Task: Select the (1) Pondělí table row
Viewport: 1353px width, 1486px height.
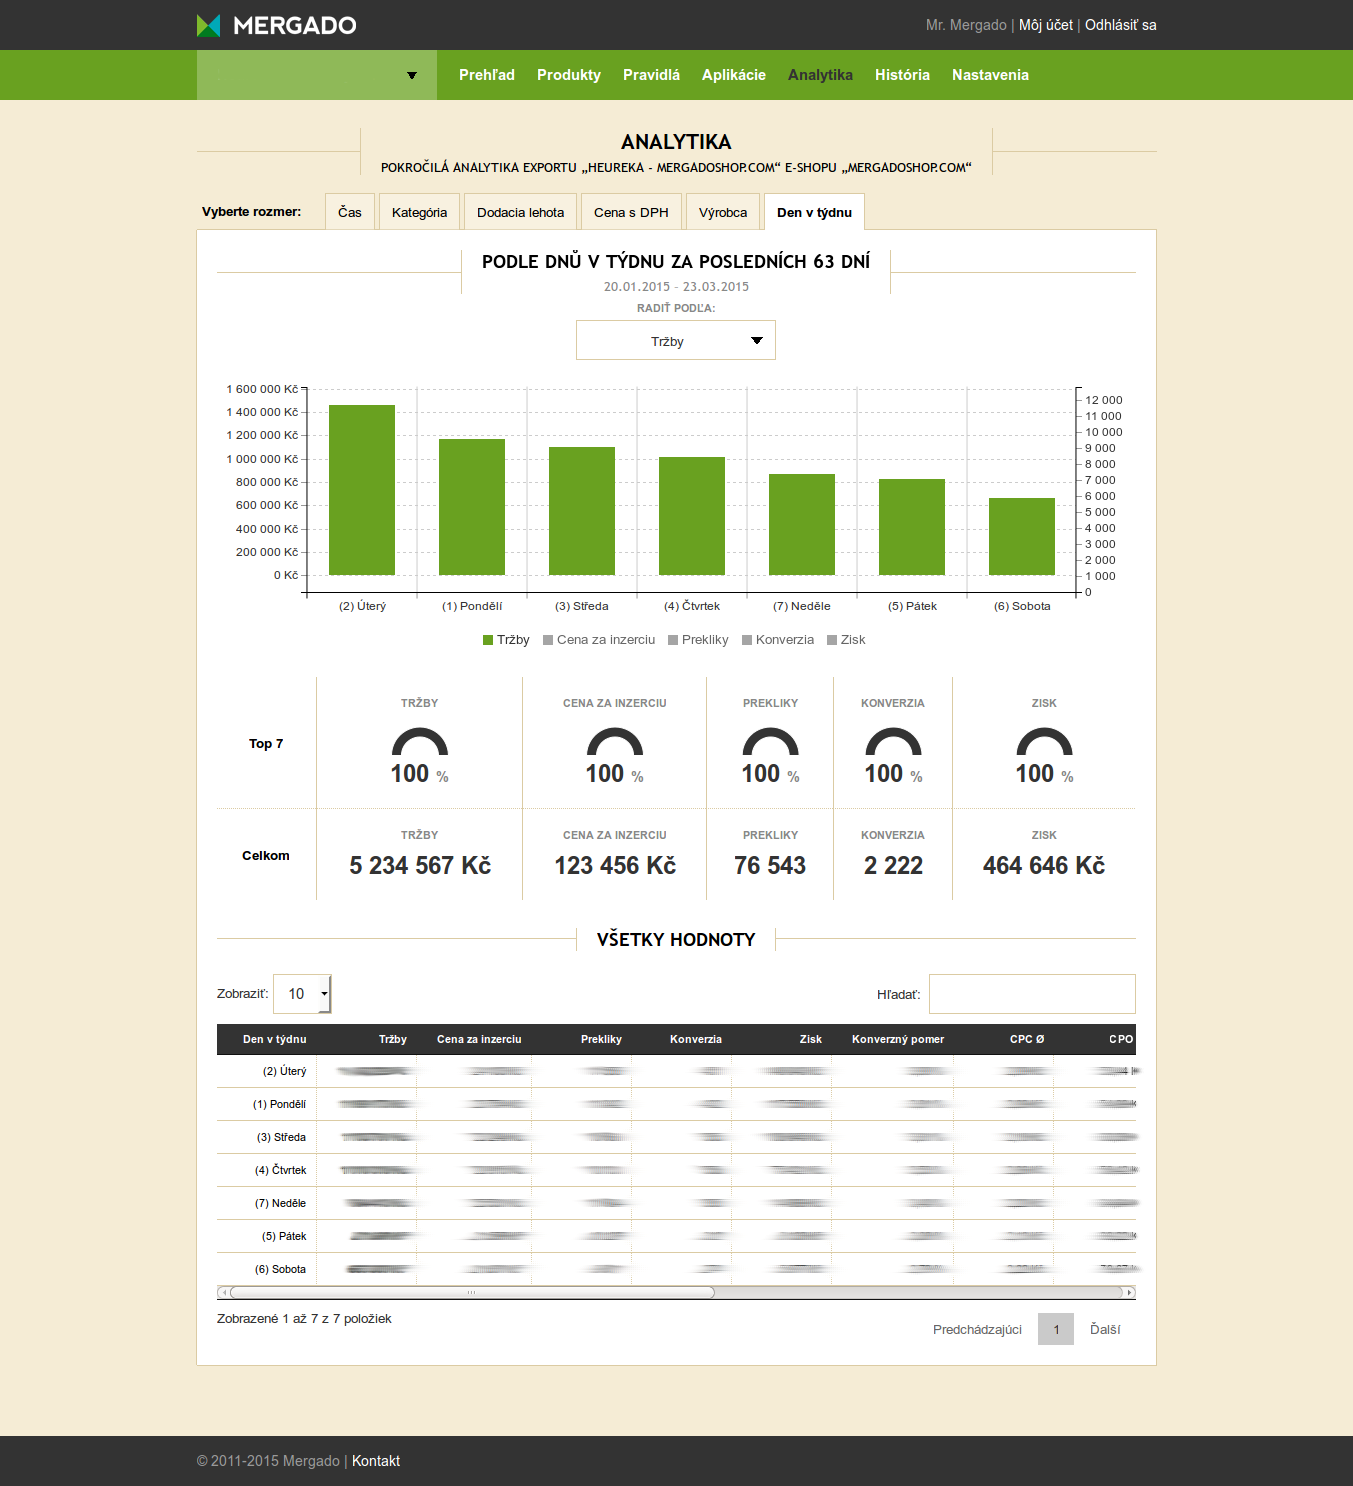Action: 676,1104
